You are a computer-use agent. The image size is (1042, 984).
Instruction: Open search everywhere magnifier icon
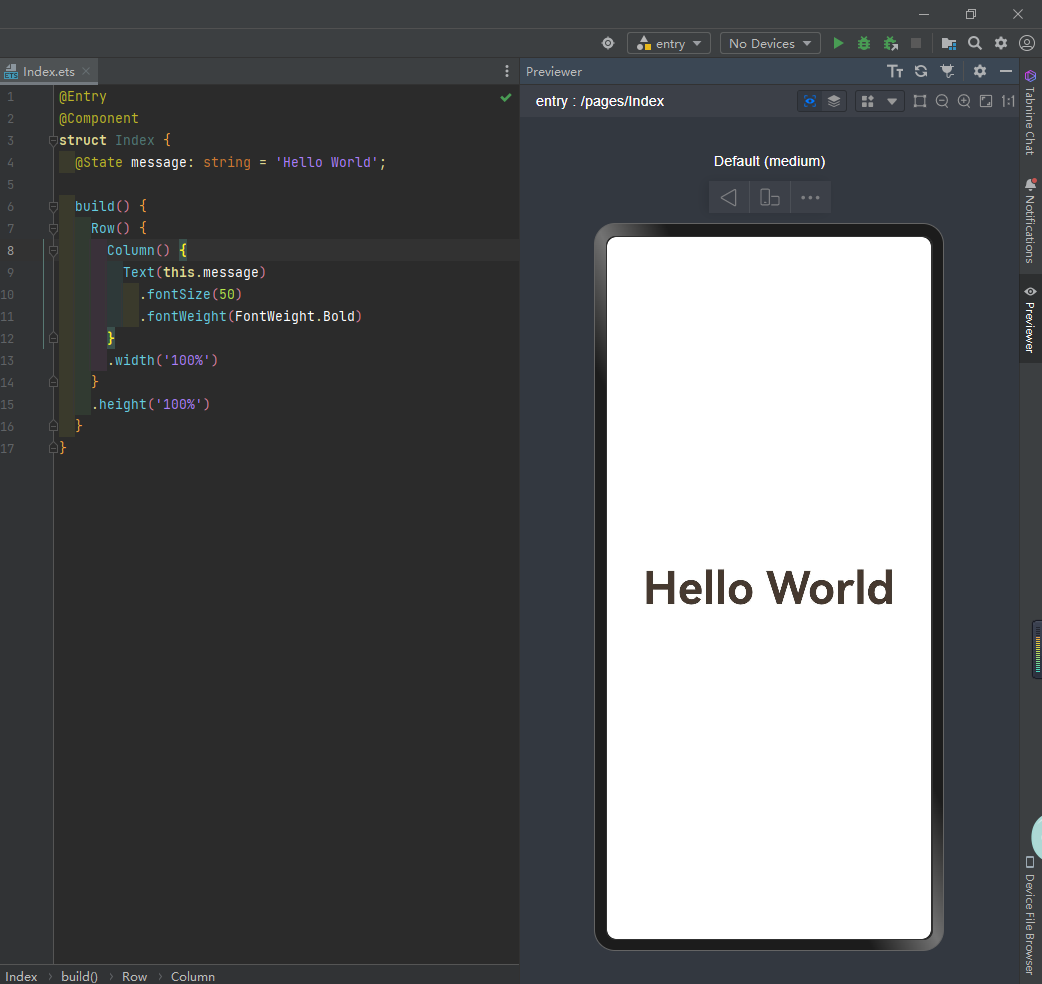(975, 43)
